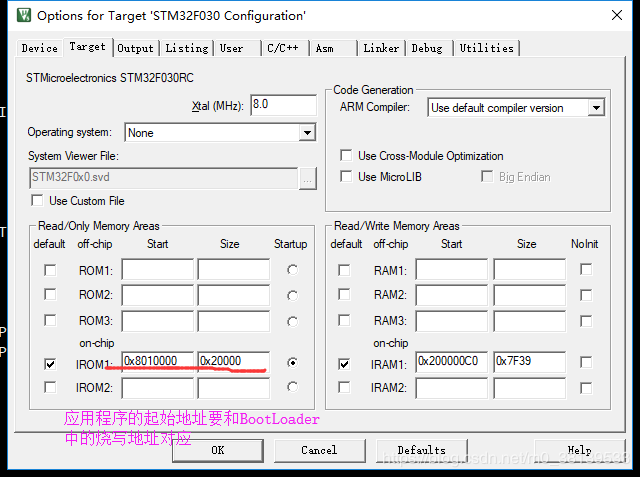
Task: Enable Use Custom File checkbox
Action: tap(37, 201)
